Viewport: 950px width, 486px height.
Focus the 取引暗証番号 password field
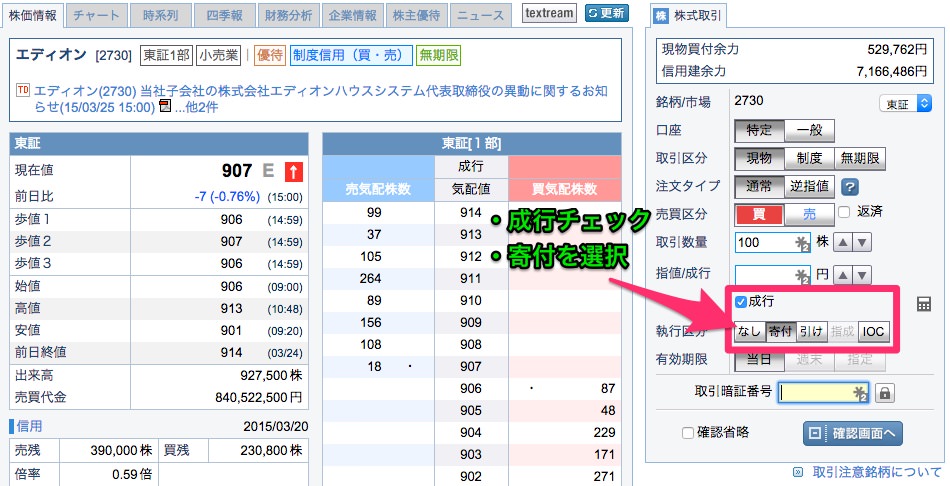point(823,393)
